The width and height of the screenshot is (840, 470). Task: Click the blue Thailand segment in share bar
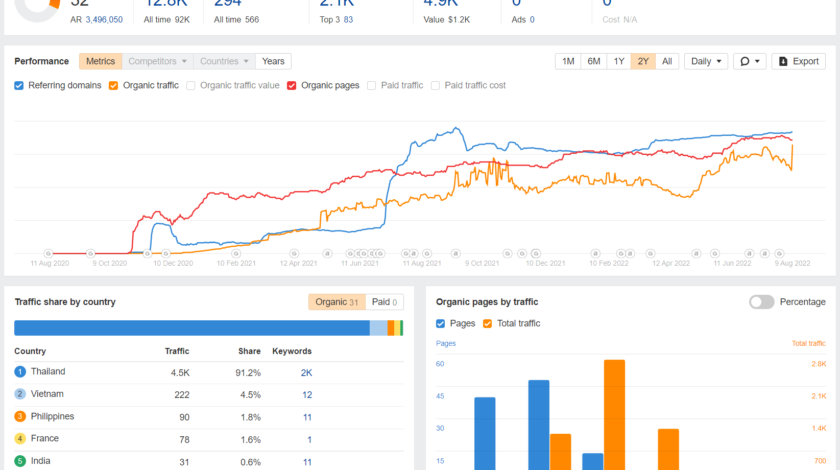pyautogui.click(x=190, y=328)
